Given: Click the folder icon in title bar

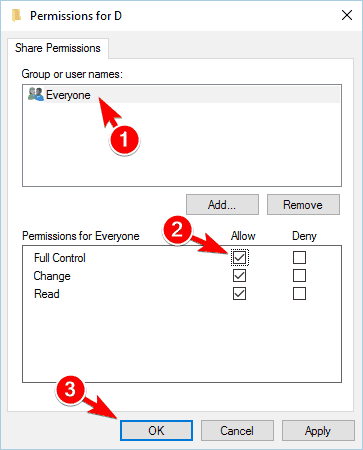Looking at the screenshot, I should click(16, 15).
